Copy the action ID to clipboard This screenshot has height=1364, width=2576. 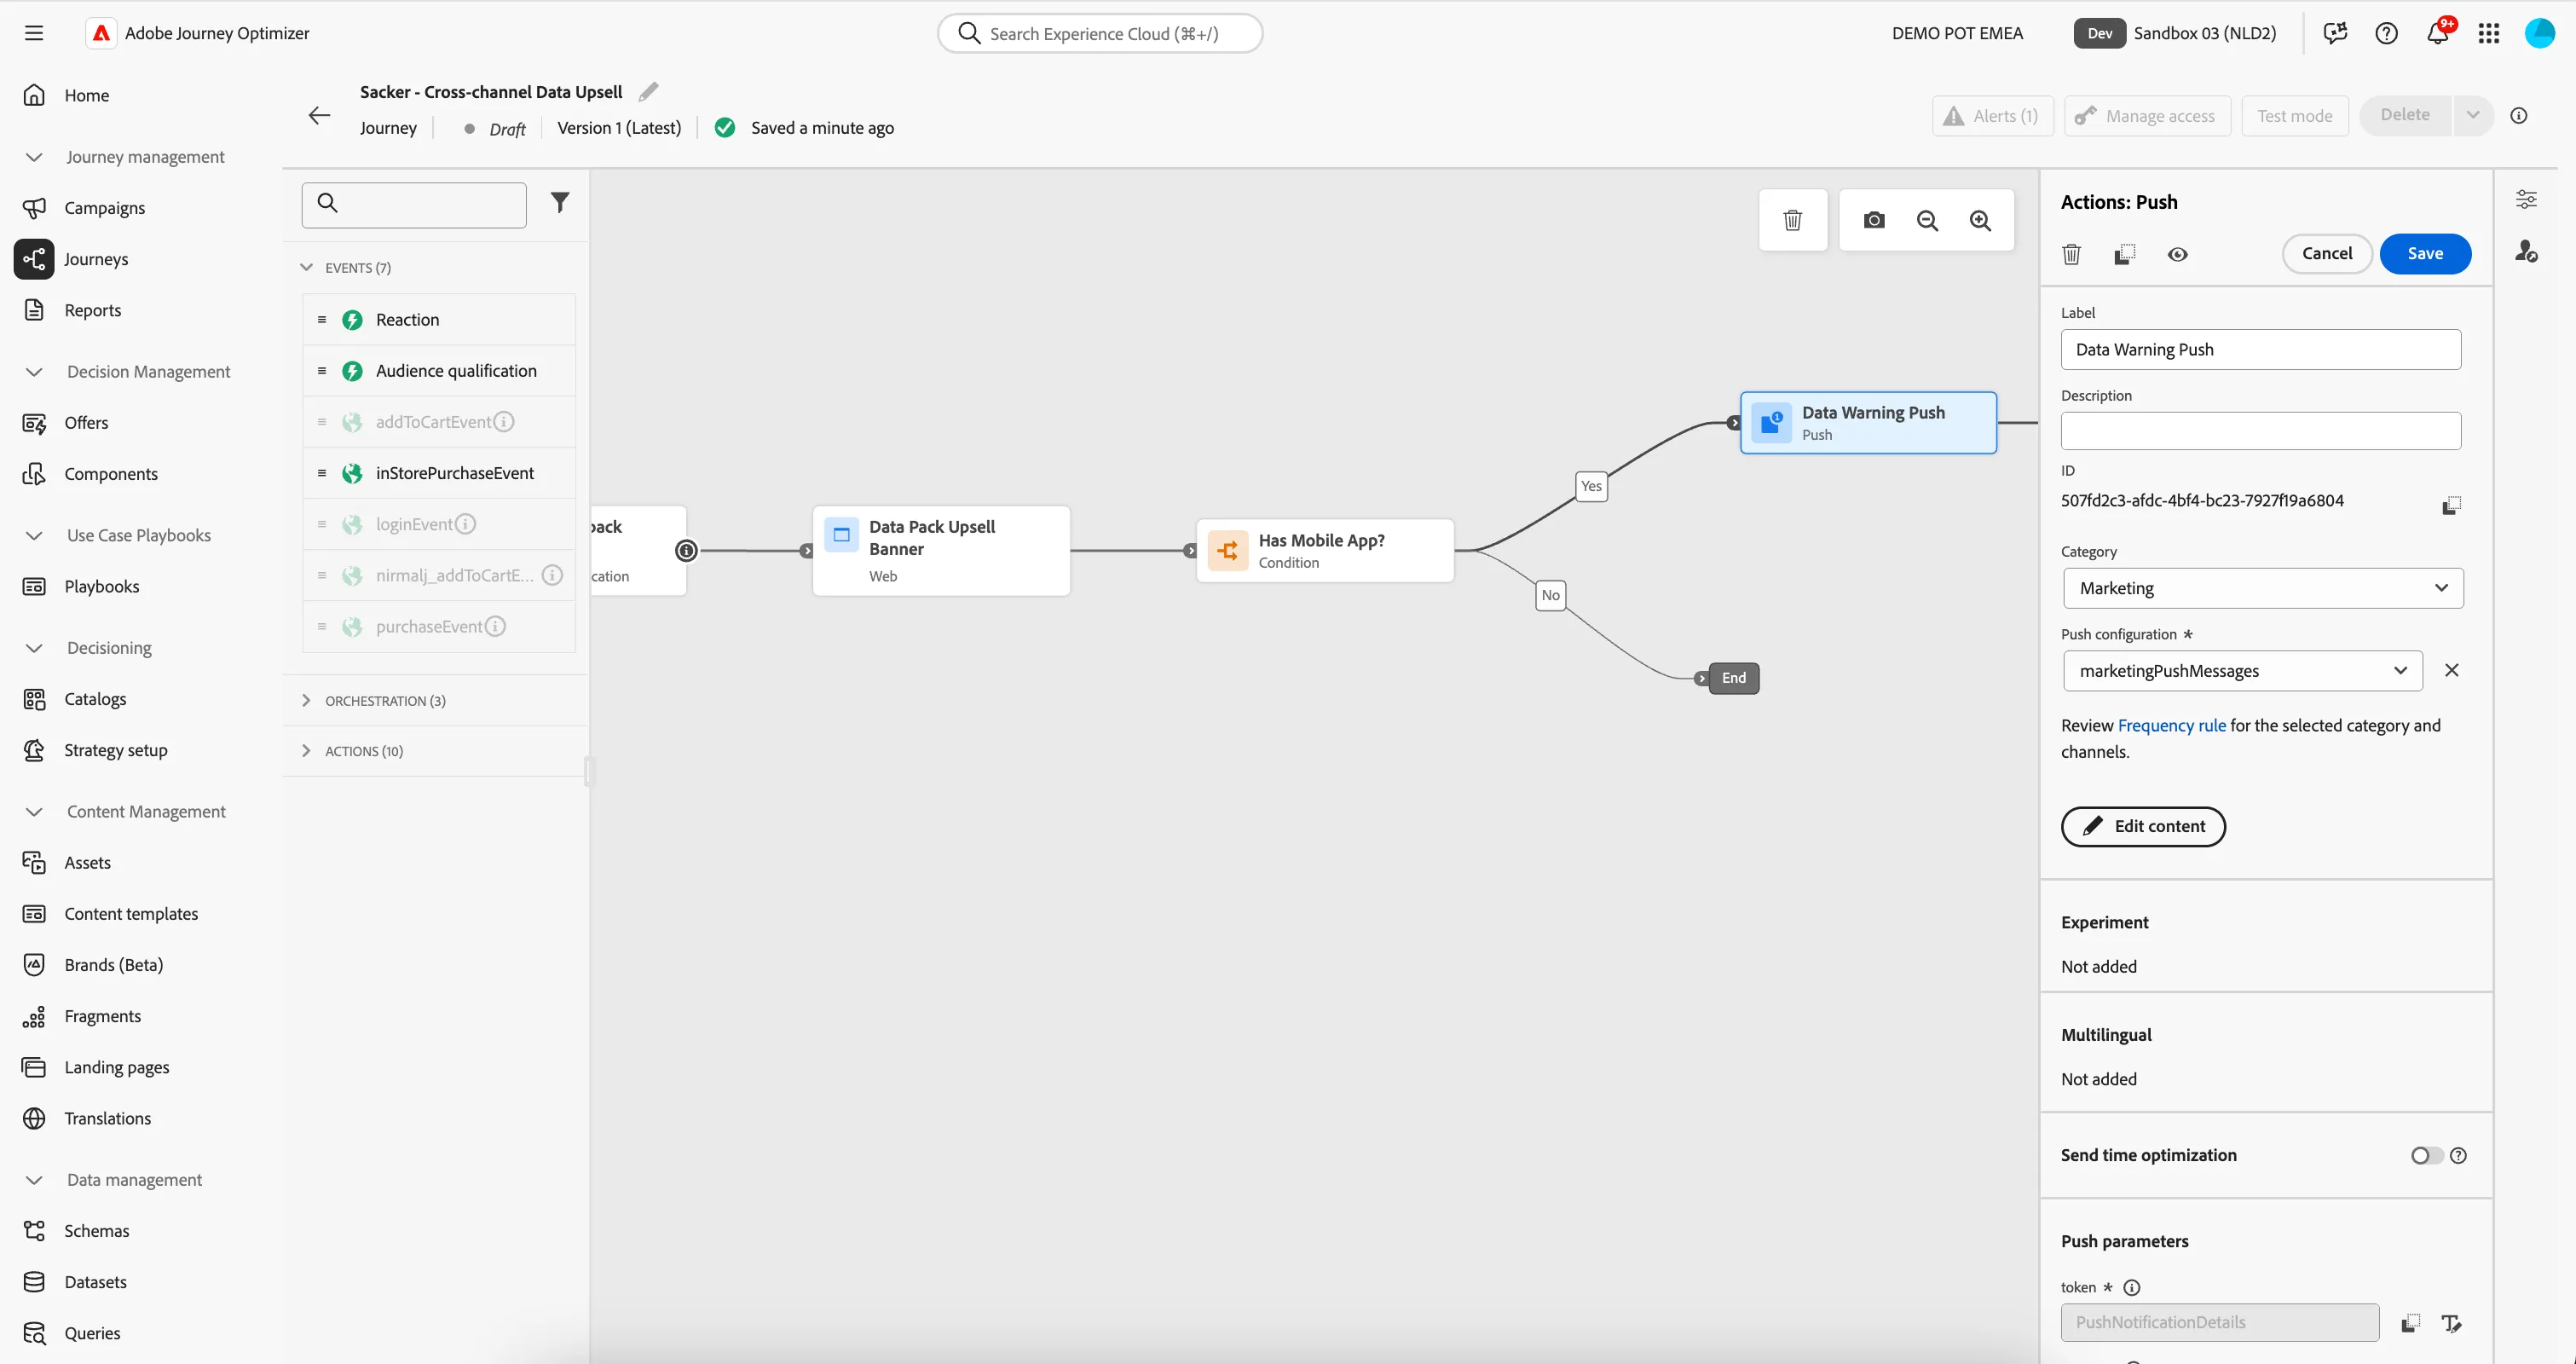(x=2451, y=505)
